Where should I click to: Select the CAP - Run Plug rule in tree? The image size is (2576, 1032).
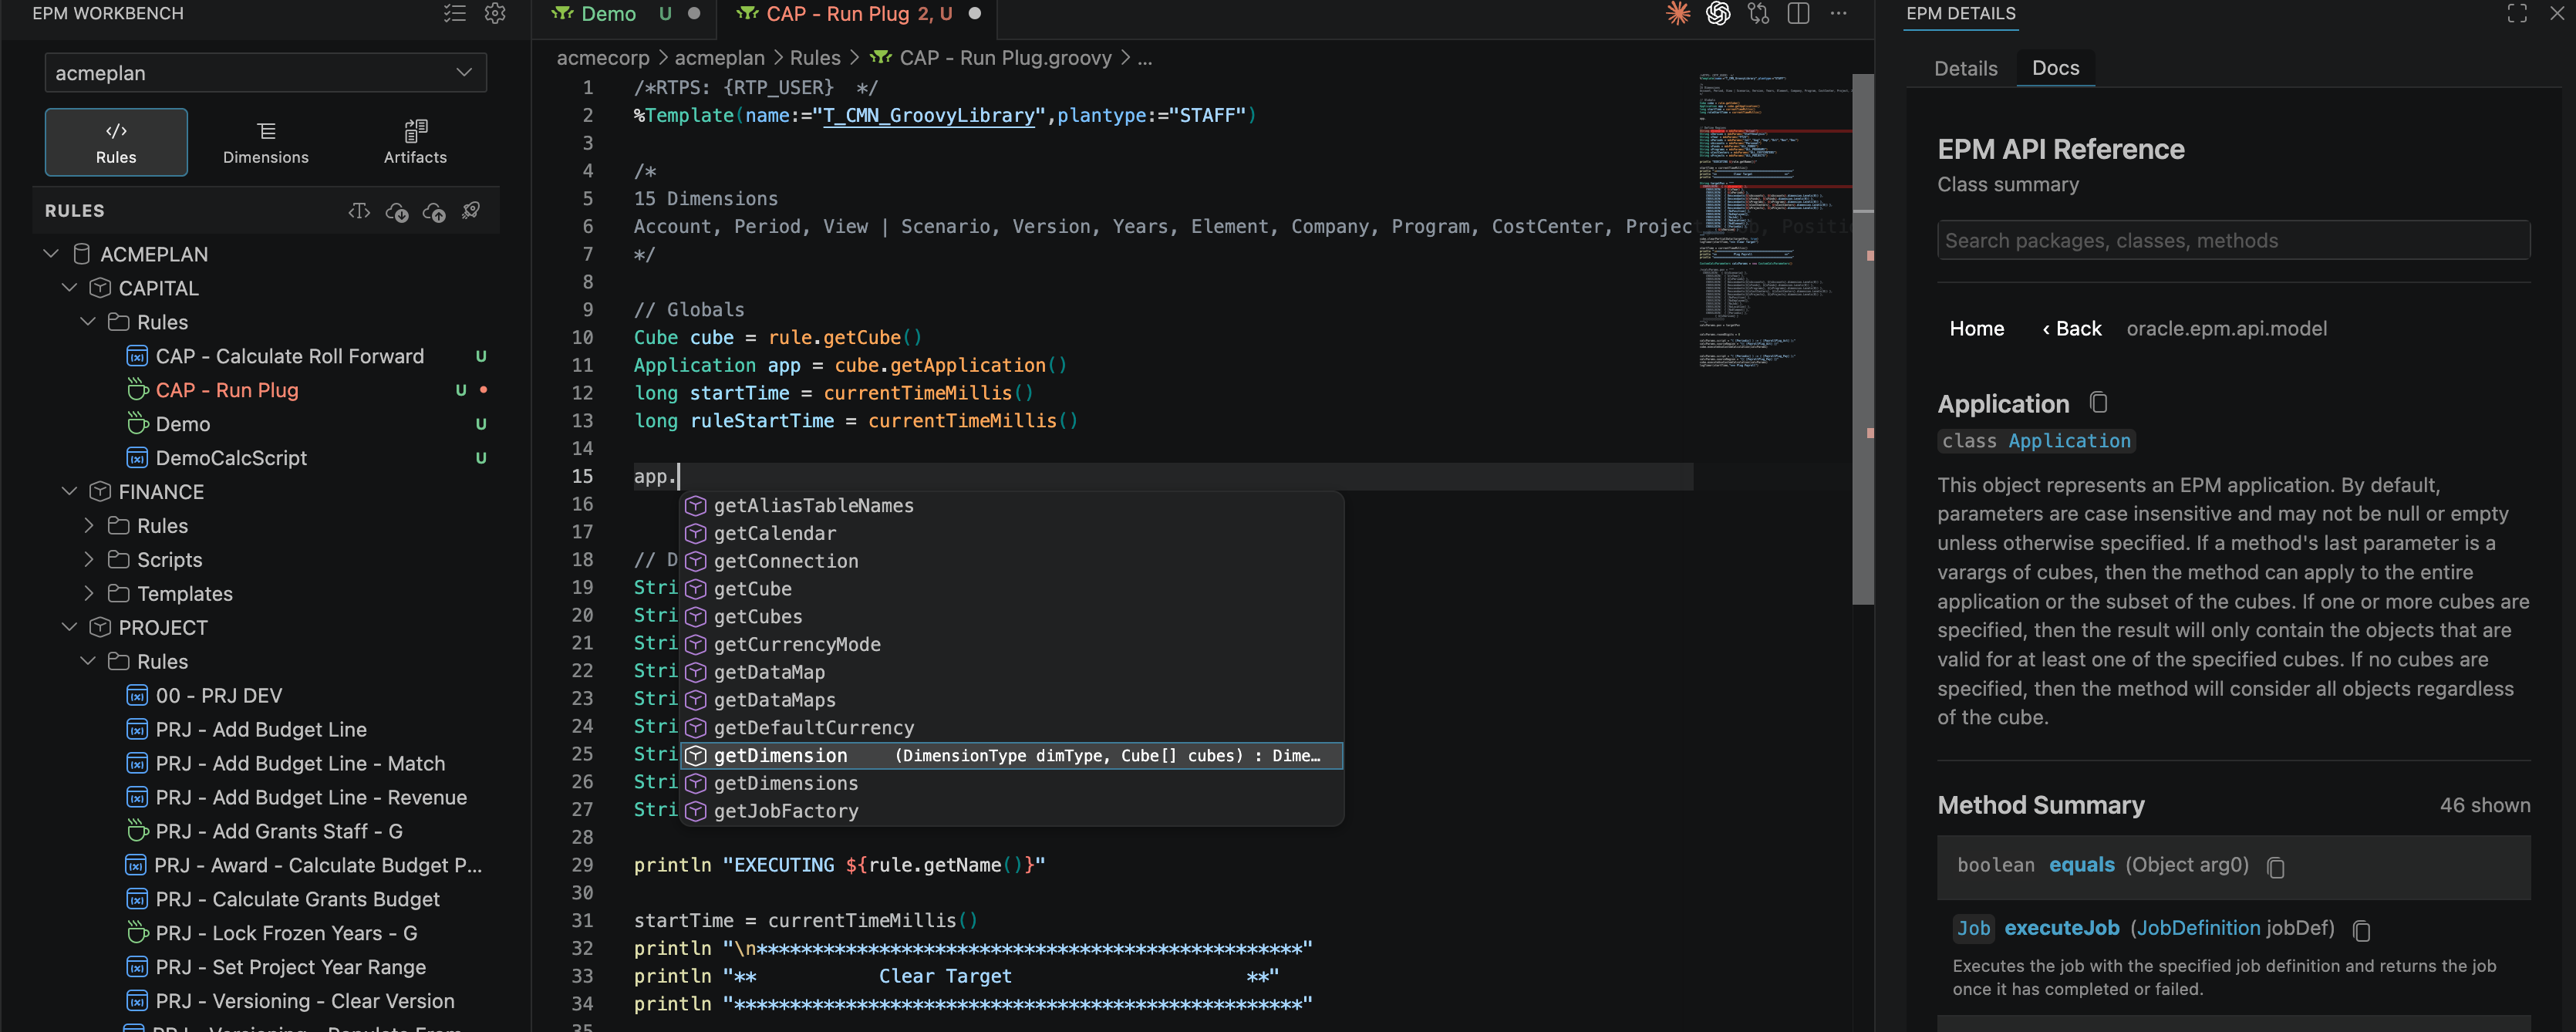227,390
